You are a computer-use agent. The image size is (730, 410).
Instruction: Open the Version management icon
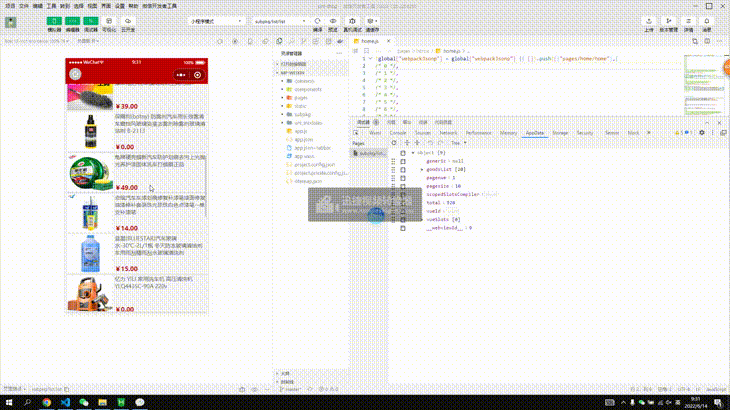(x=669, y=21)
